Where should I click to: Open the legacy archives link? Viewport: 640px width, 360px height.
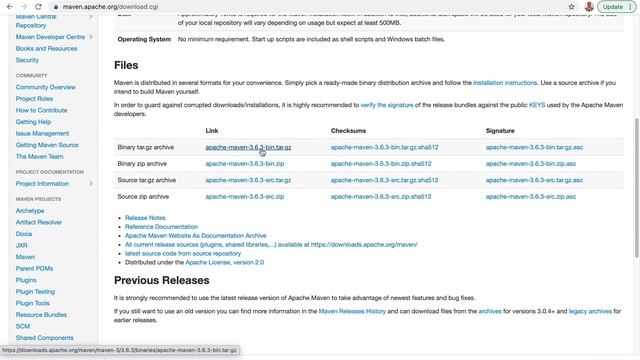click(x=590, y=311)
